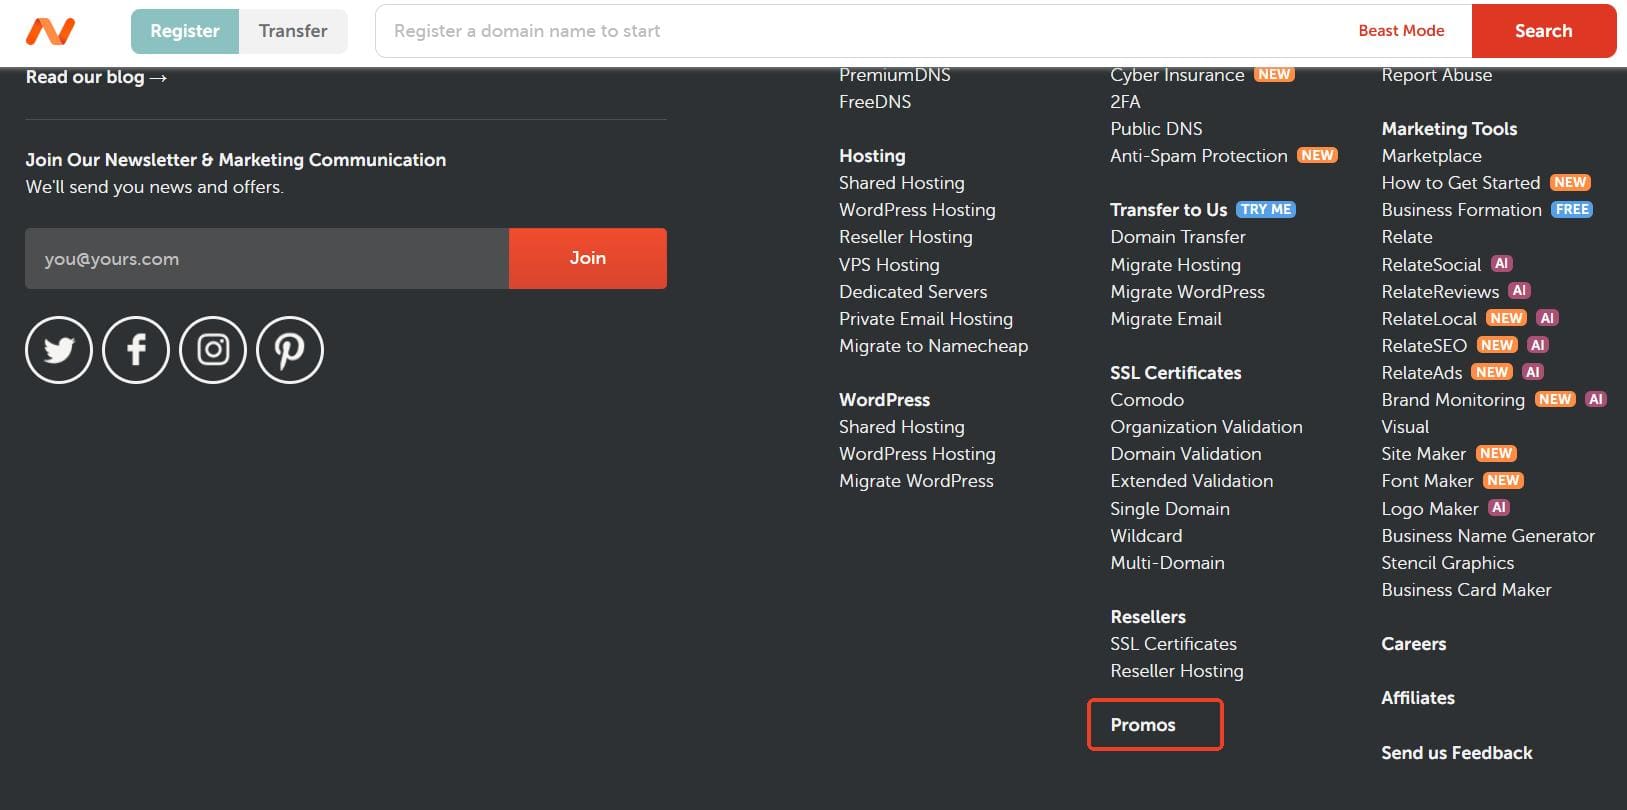Open SSL Certificates under Resellers
The width and height of the screenshot is (1627, 810).
[x=1173, y=644]
